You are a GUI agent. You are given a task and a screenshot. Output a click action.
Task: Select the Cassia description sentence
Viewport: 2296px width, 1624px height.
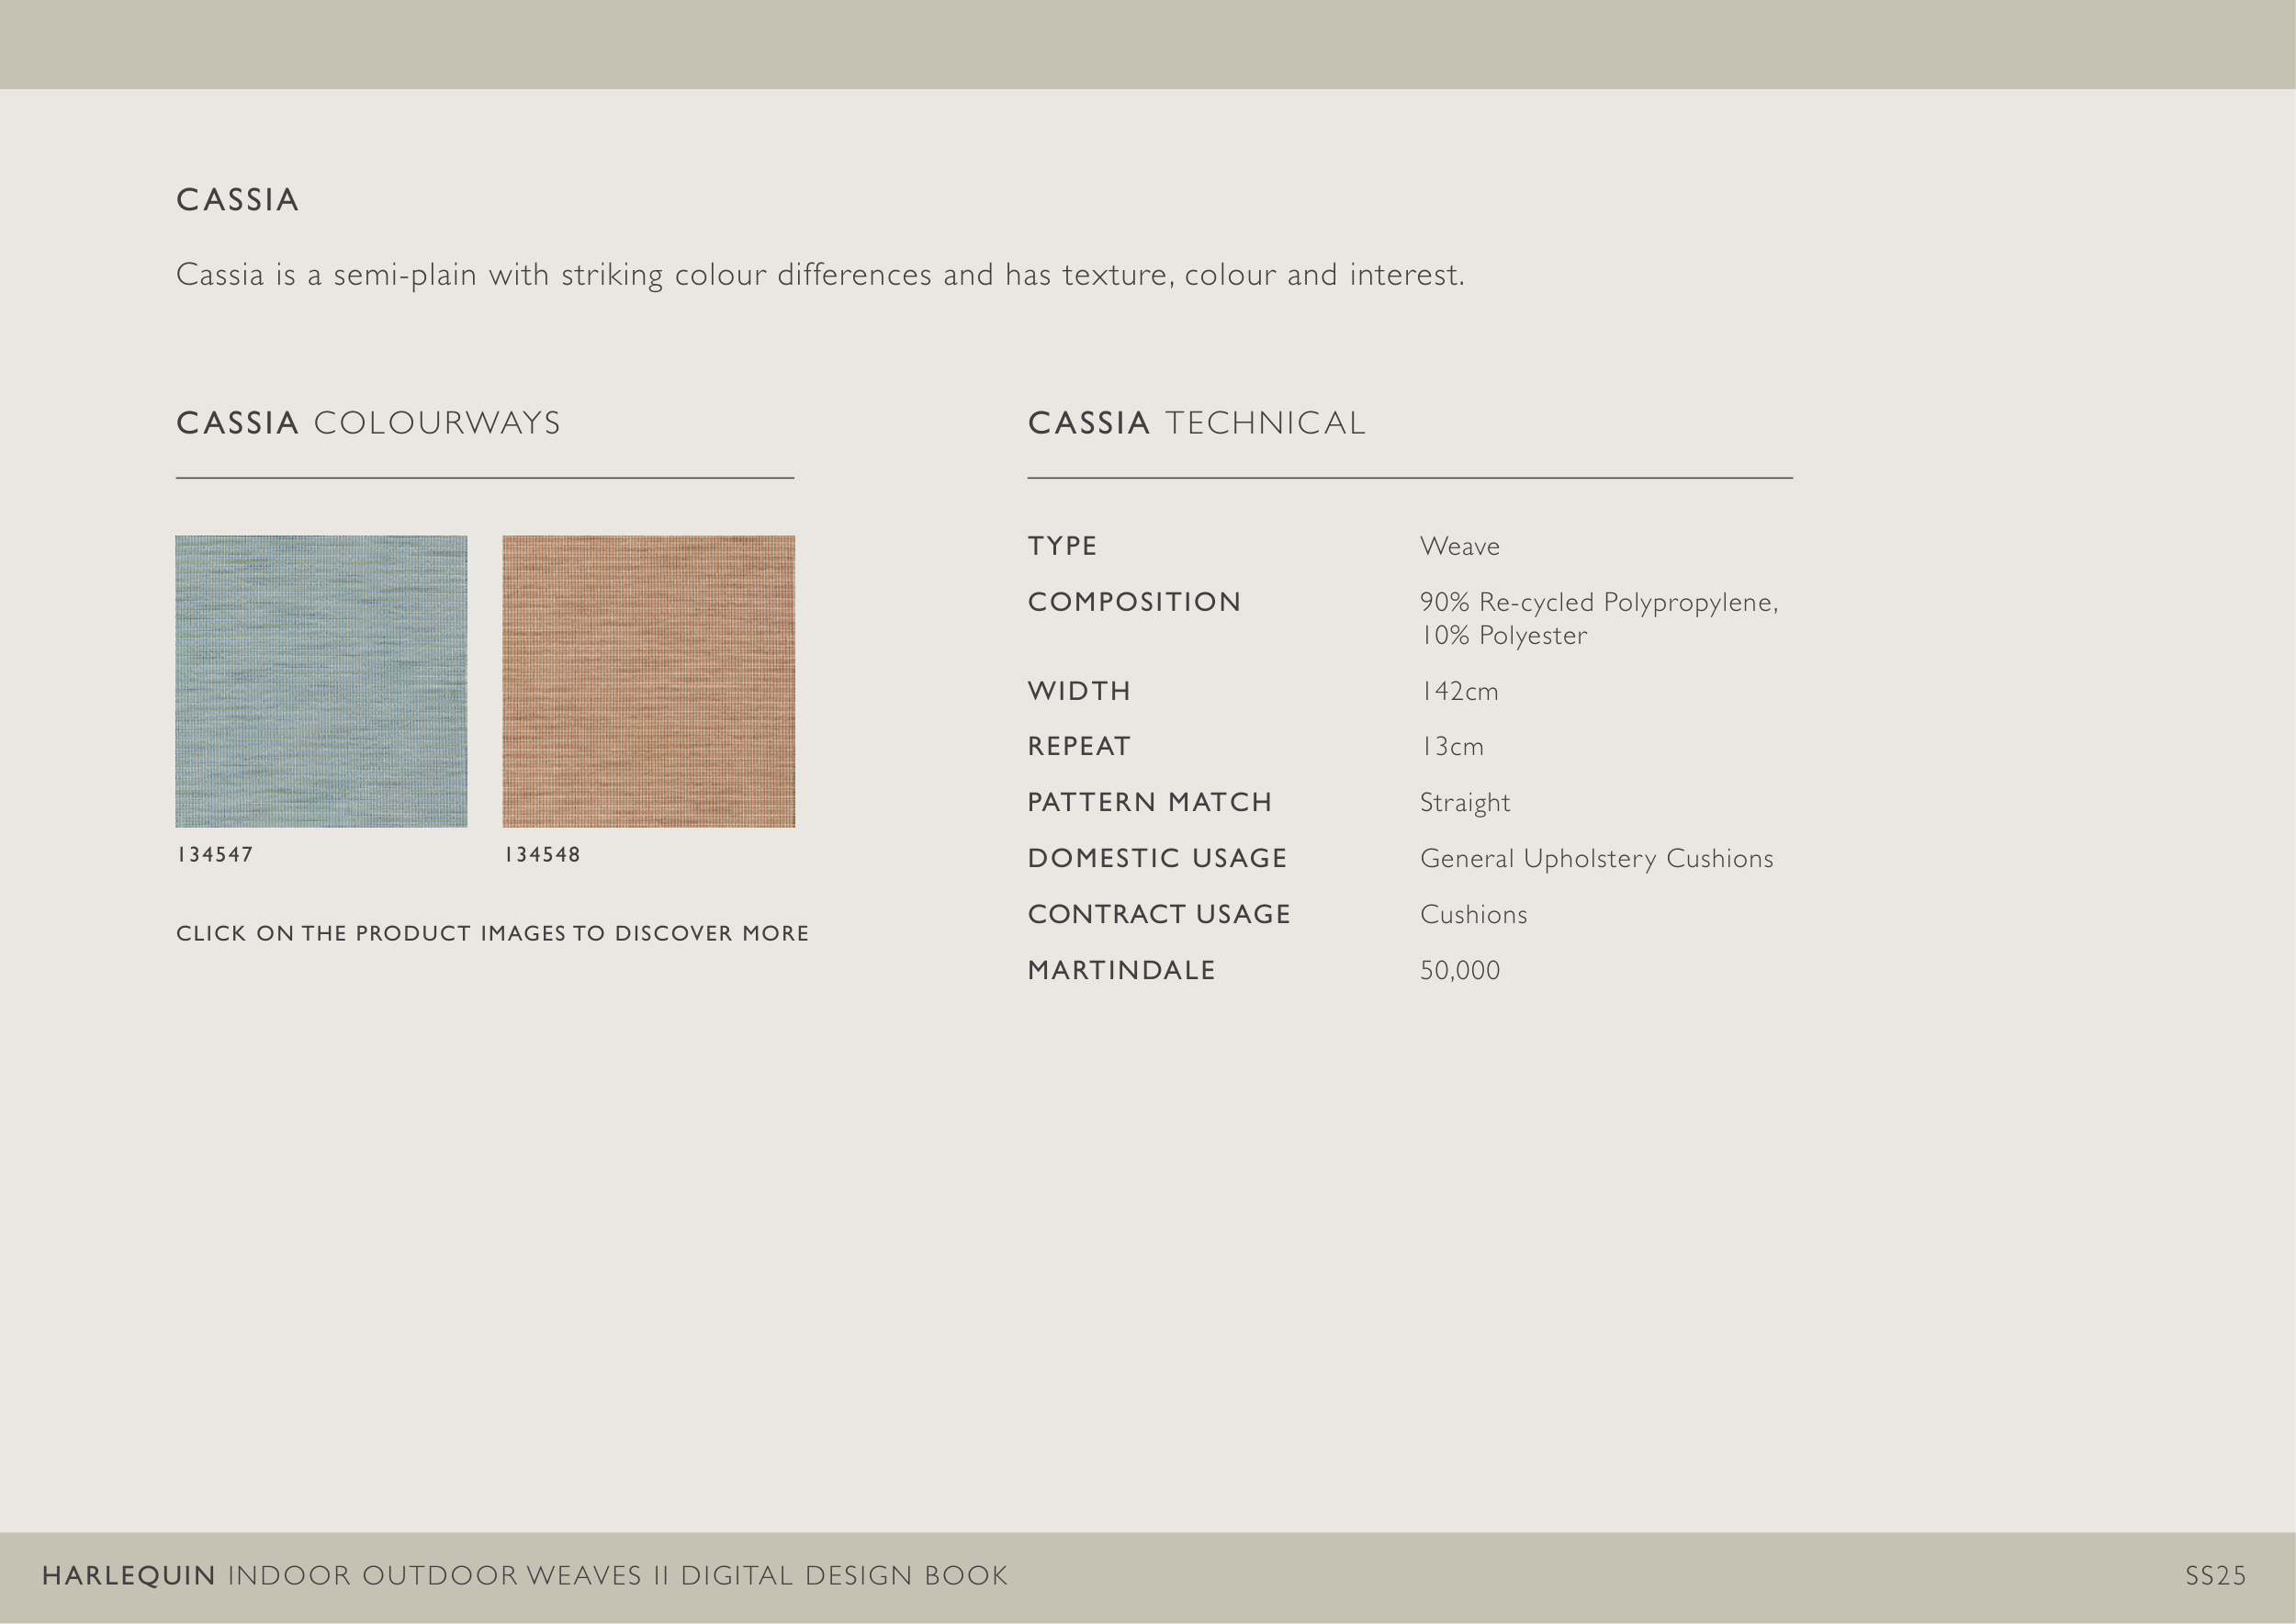pyautogui.click(x=820, y=275)
